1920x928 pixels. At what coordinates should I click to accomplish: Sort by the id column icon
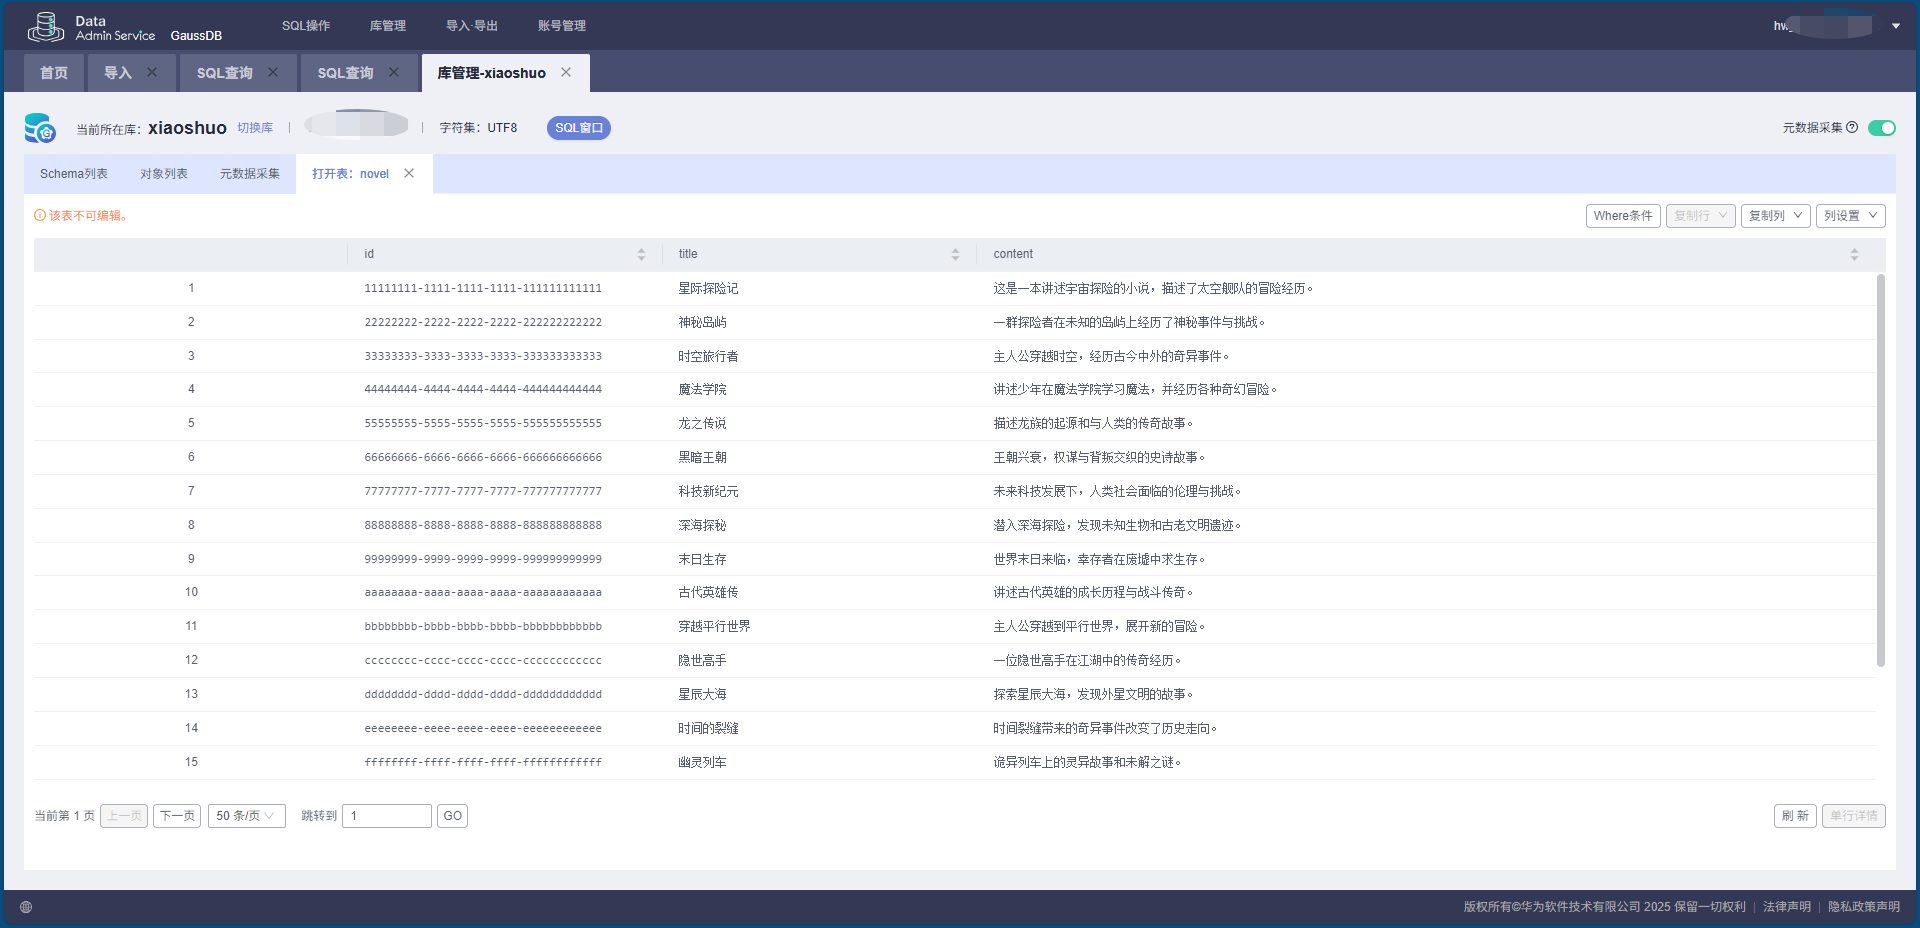(641, 255)
